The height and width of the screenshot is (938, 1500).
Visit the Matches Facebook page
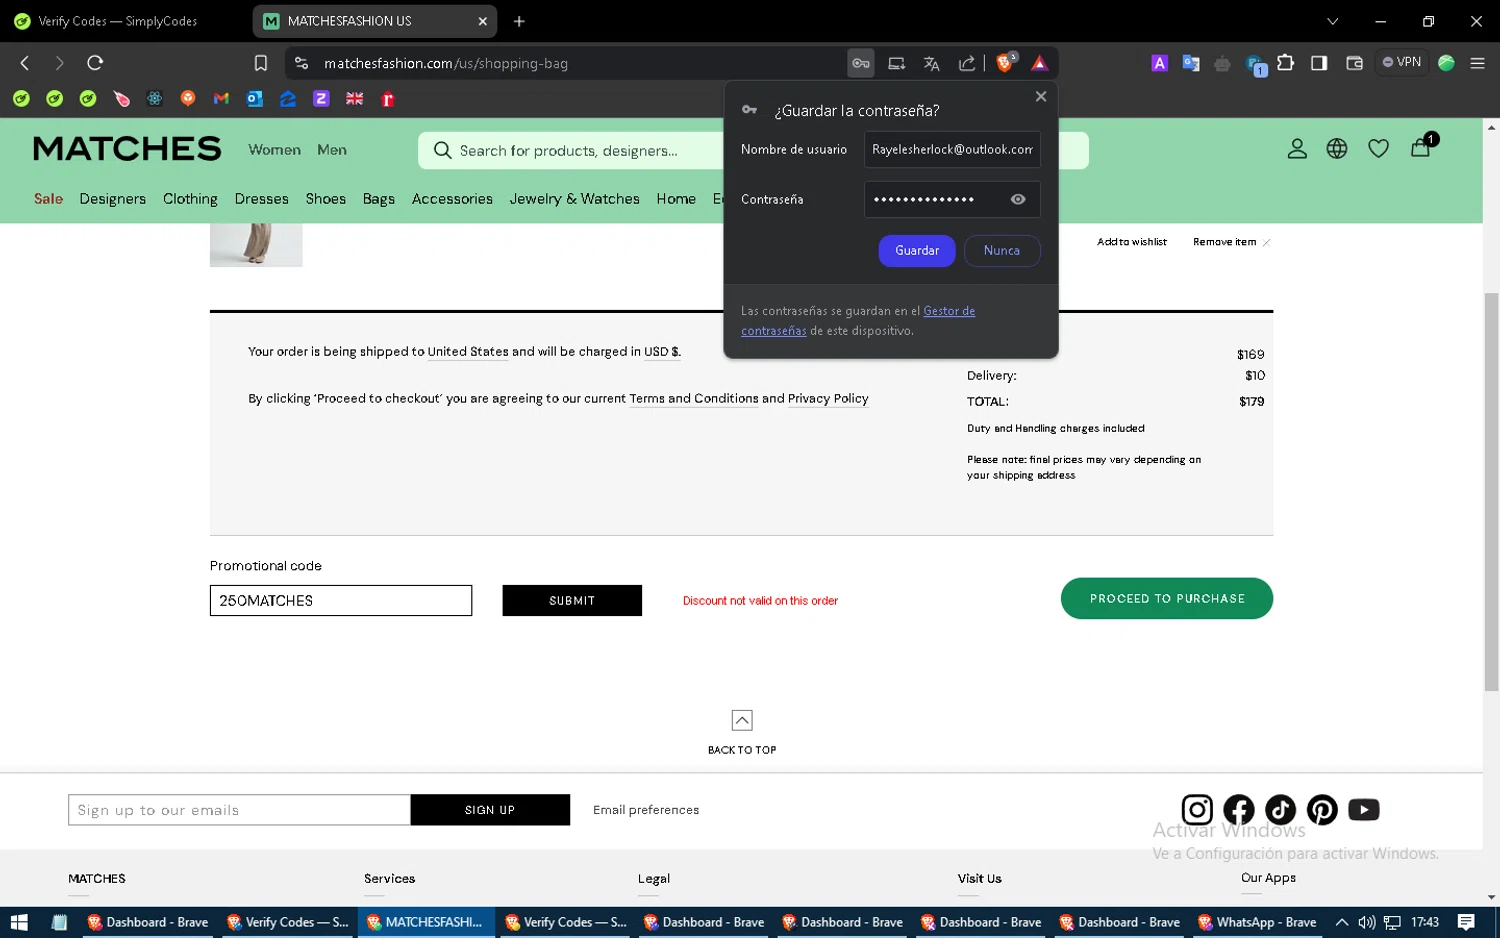[x=1239, y=809]
